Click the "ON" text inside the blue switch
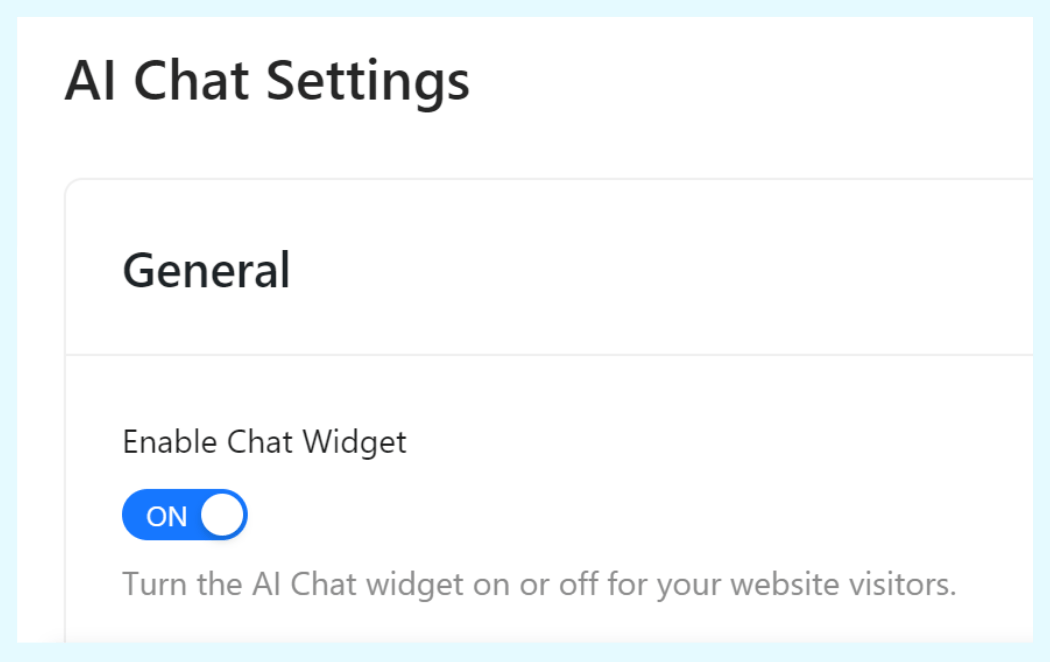The image size is (1050, 662). 166,516
